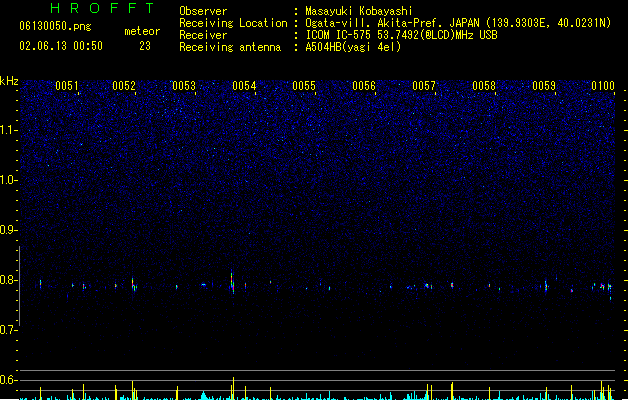Screen dimensions: 629x400
Task: Click the 0054 time marker
Action: pos(244,86)
